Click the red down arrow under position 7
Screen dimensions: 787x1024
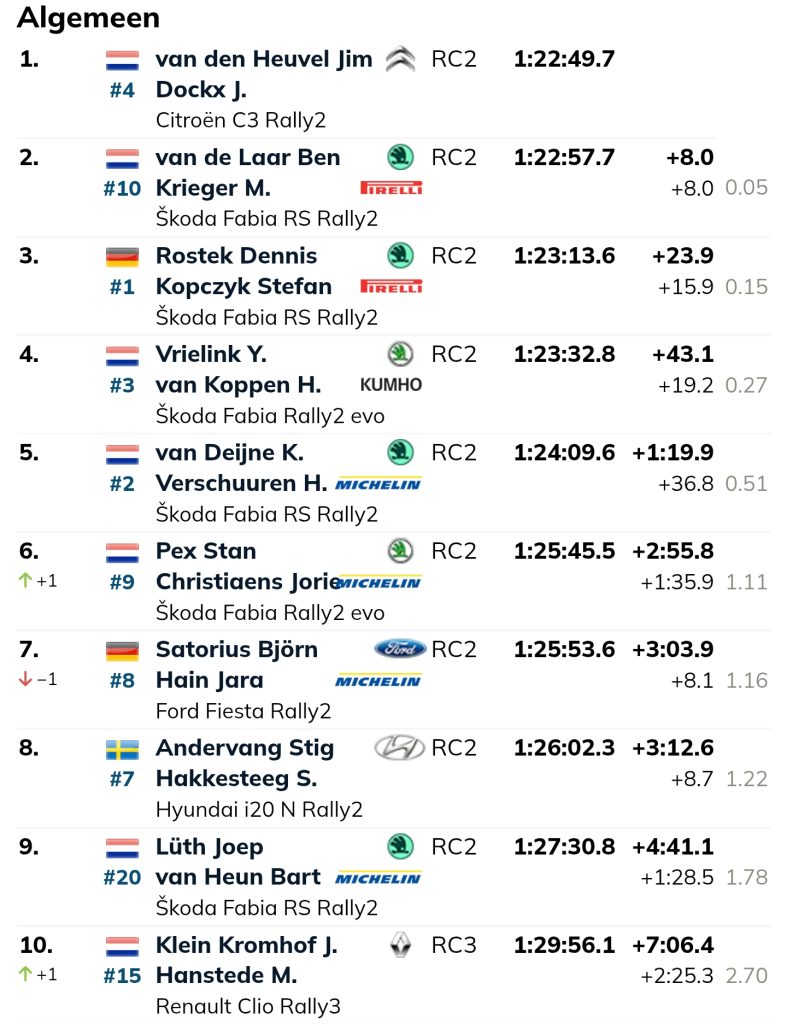(25, 679)
